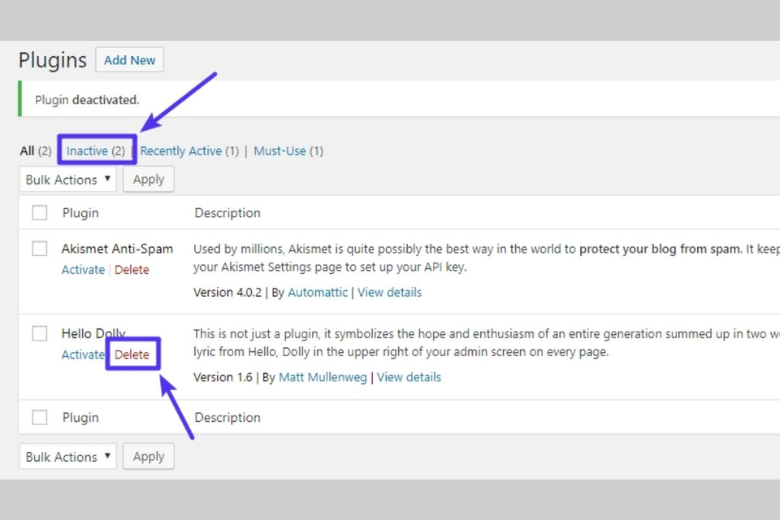
Task: Click the top Apply button
Action: [x=148, y=180]
